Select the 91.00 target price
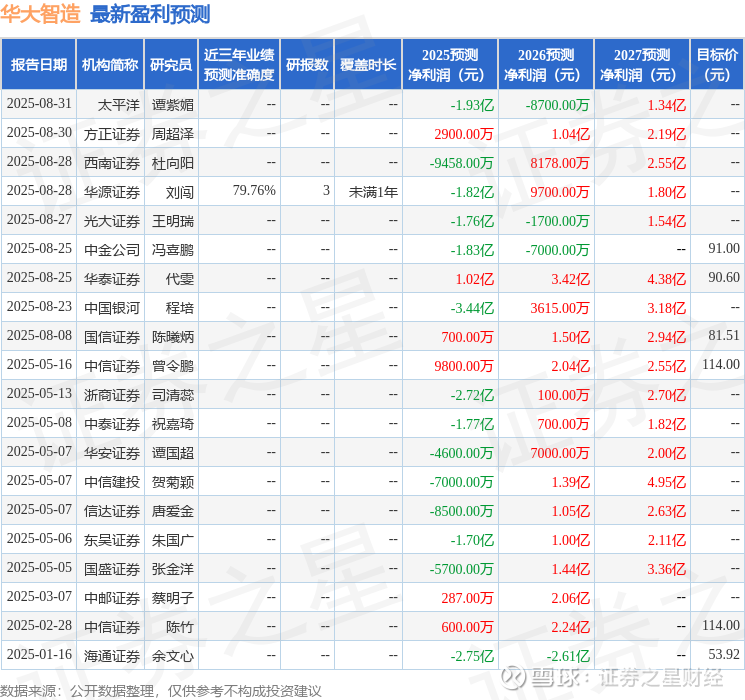 (x=724, y=249)
